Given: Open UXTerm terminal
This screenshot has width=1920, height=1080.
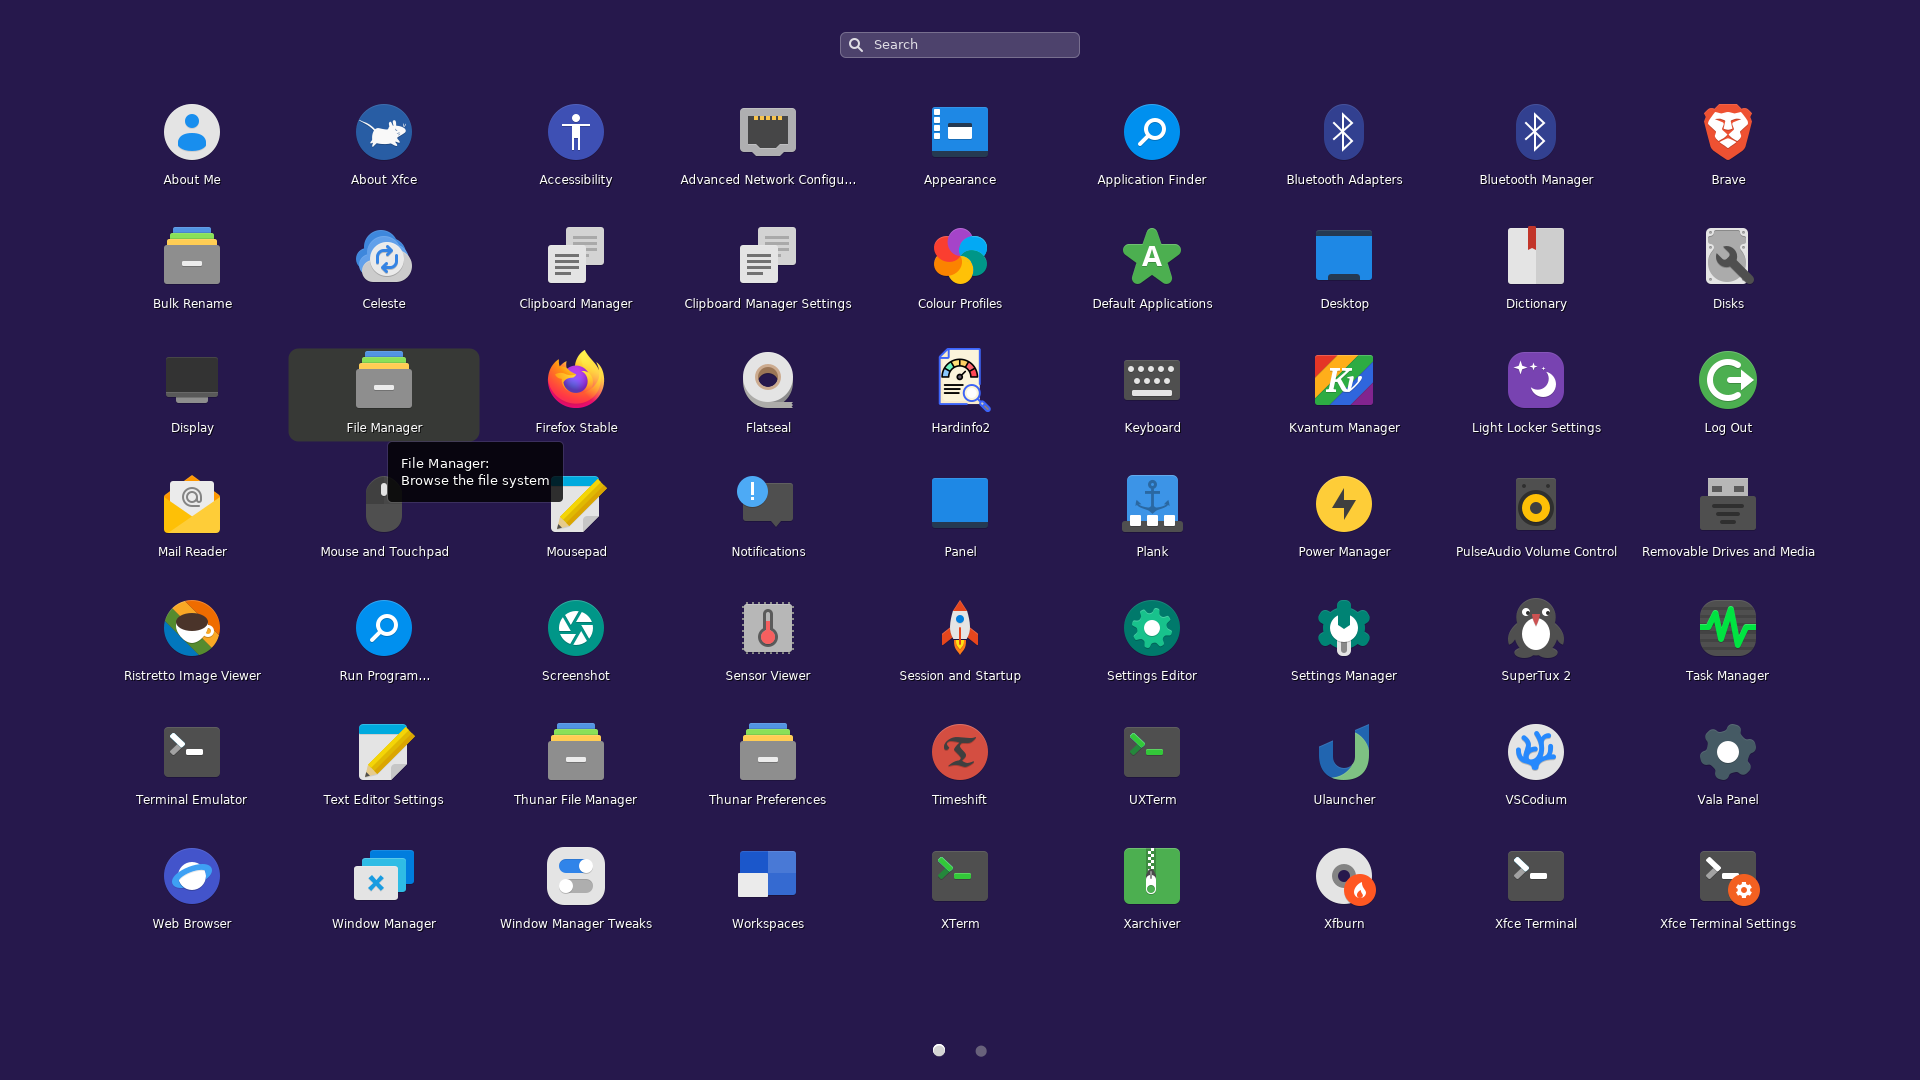Looking at the screenshot, I should [1152, 766].
